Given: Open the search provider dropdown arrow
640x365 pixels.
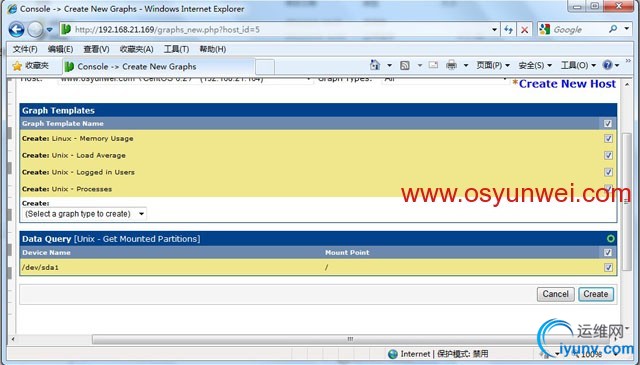Looking at the screenshot, I should [x=627, y=29].
